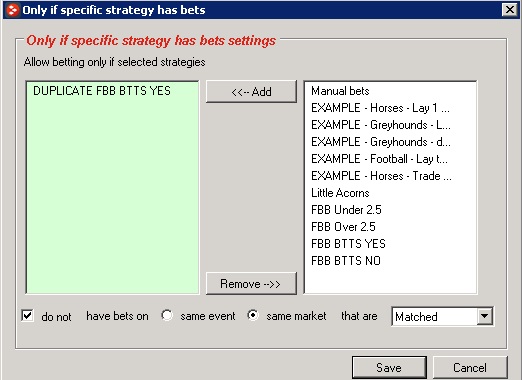Select the 'same event' radio option

[167, 315]
